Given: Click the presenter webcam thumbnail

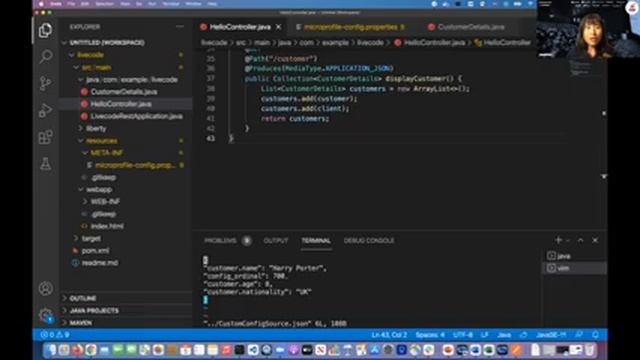Looking at the screenshot, I should [588, 29].
